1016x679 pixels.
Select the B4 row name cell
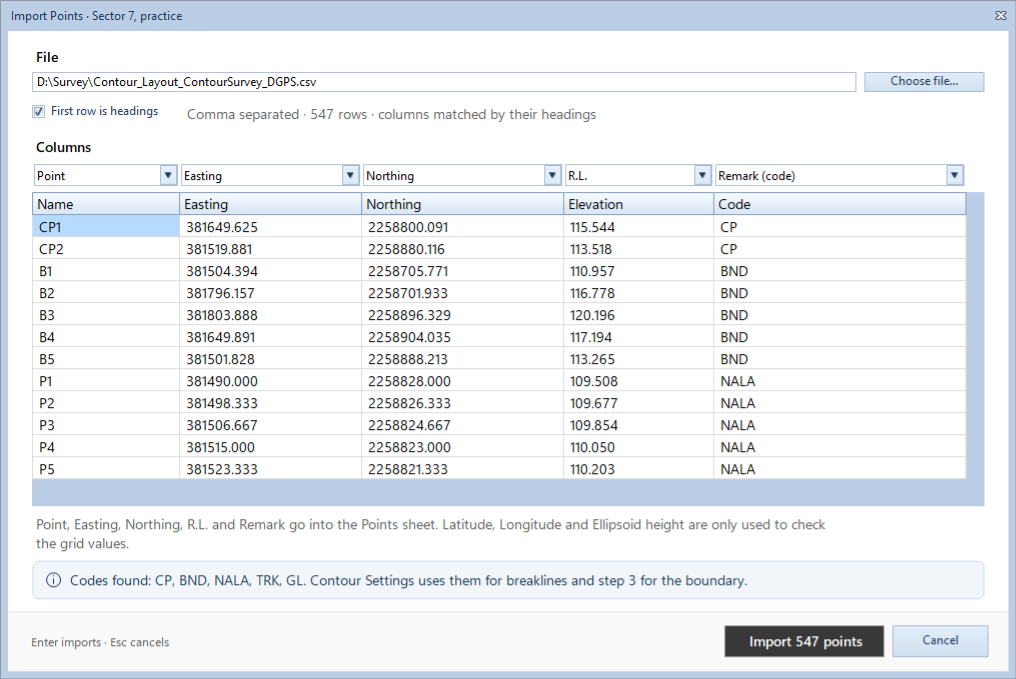[106, 337]
